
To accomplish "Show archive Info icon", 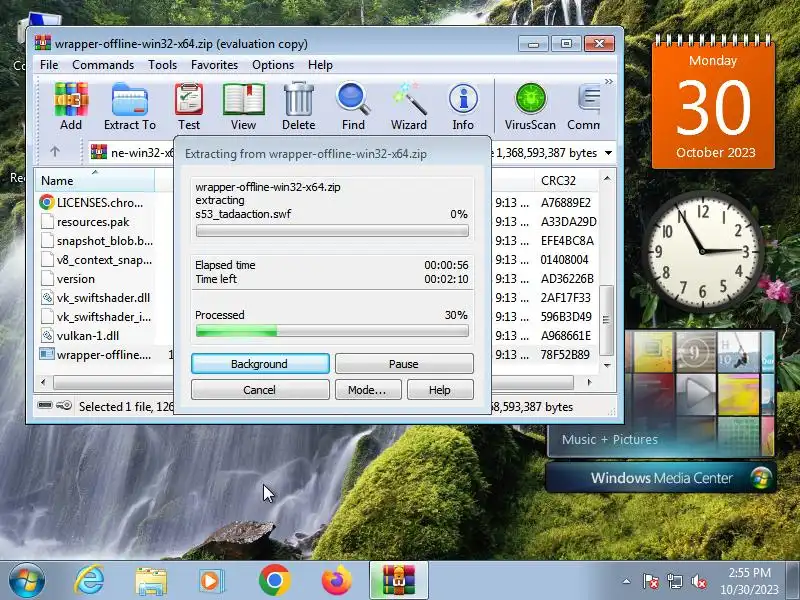I will (x=463, y=106).
